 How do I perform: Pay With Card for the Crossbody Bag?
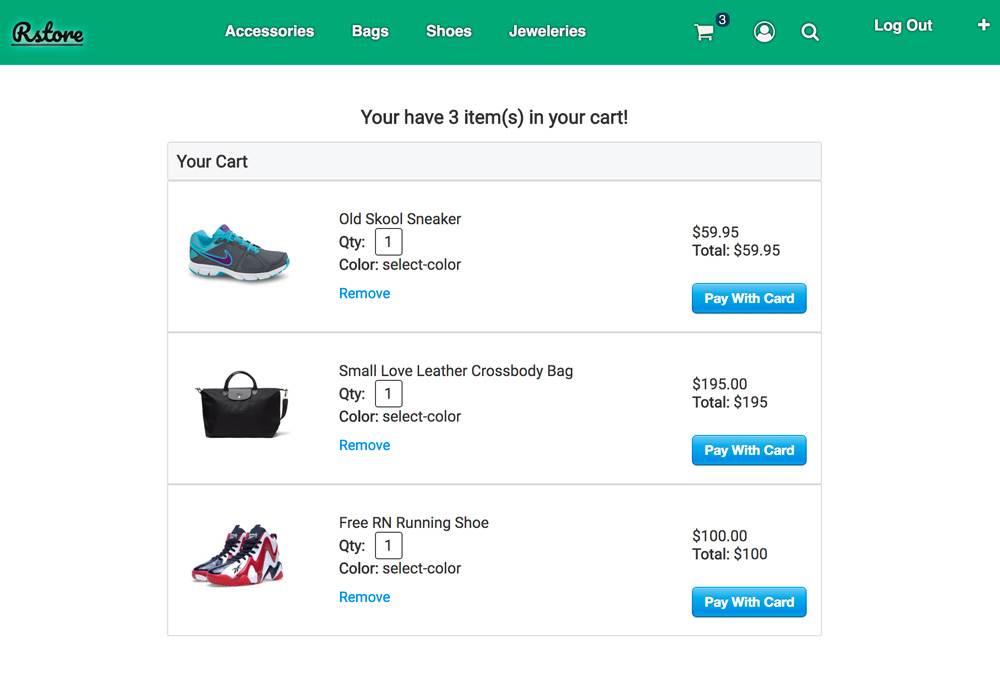(x=749, y=450)
